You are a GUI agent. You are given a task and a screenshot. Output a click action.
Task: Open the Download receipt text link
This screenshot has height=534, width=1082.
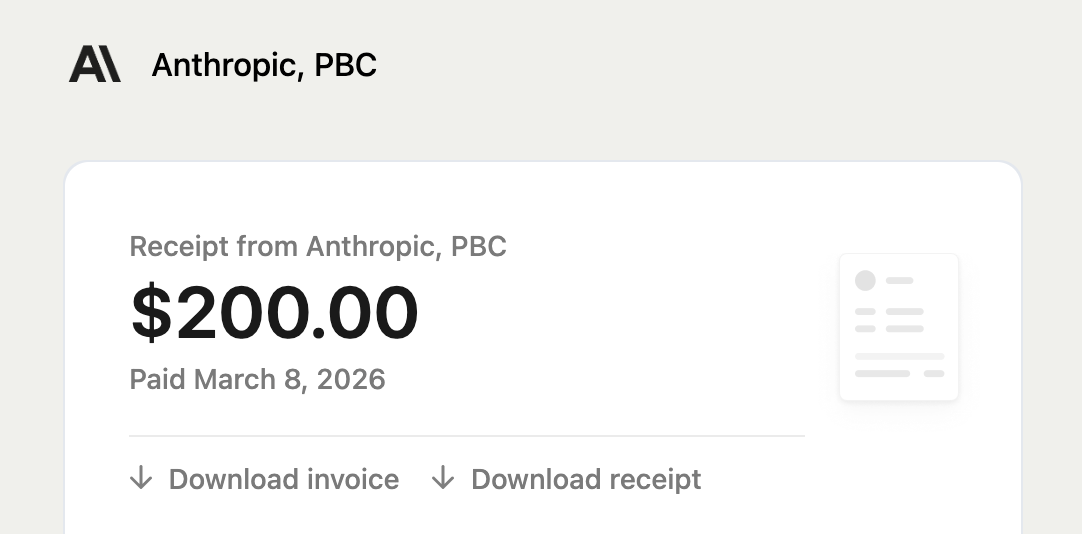click(x=586, y=480)
